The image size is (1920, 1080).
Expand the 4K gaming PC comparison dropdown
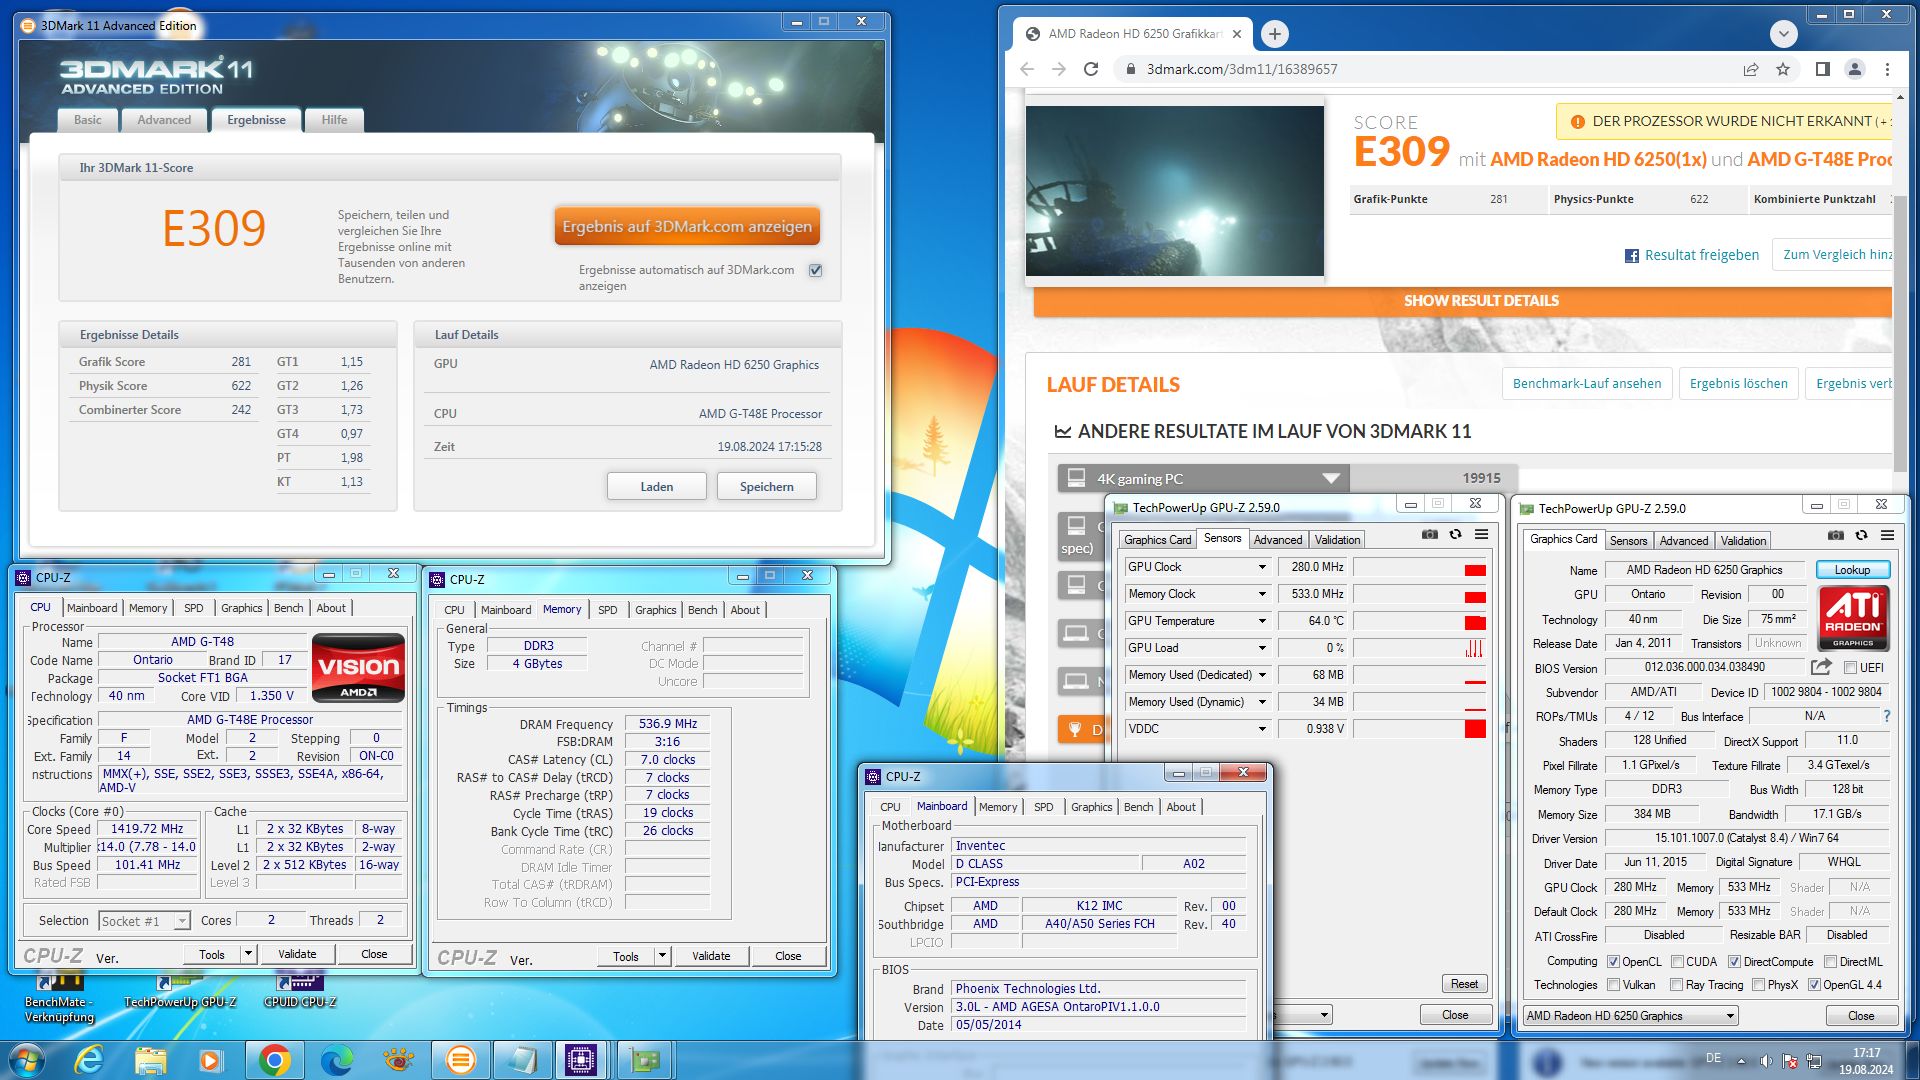(1331, 478)
